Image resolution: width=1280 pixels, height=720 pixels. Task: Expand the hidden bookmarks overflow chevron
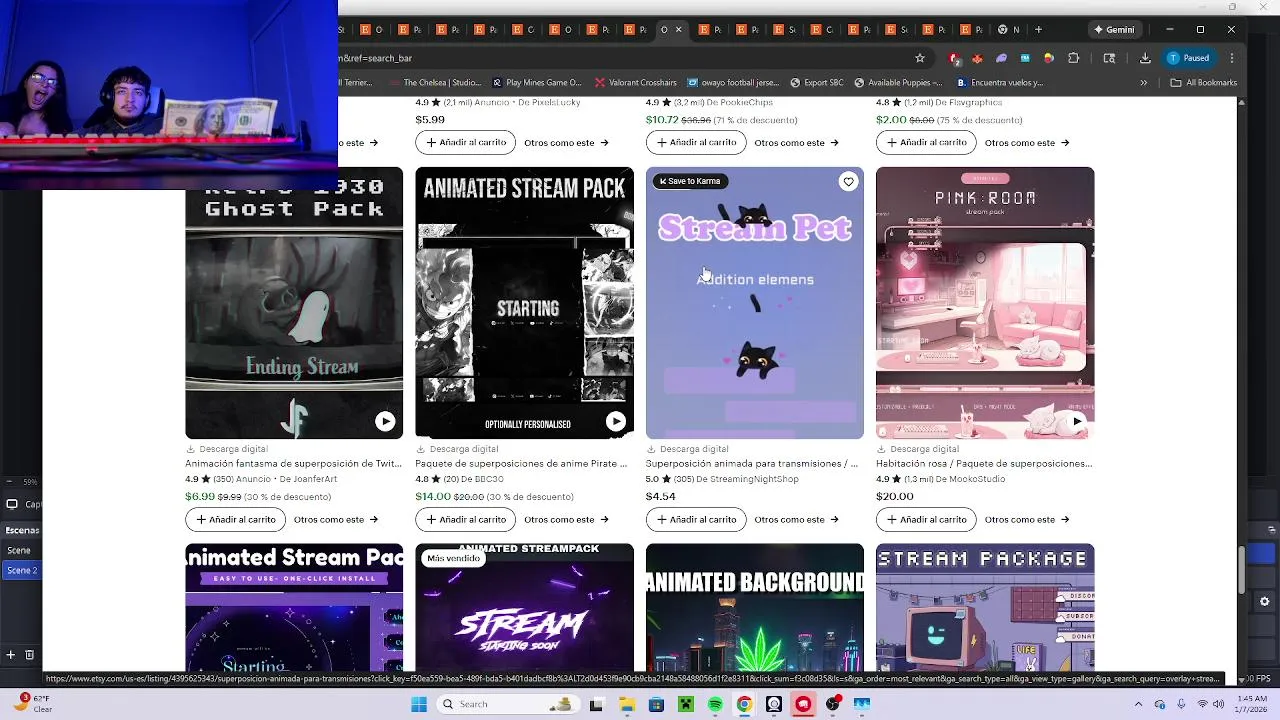tap(1143, 83)
